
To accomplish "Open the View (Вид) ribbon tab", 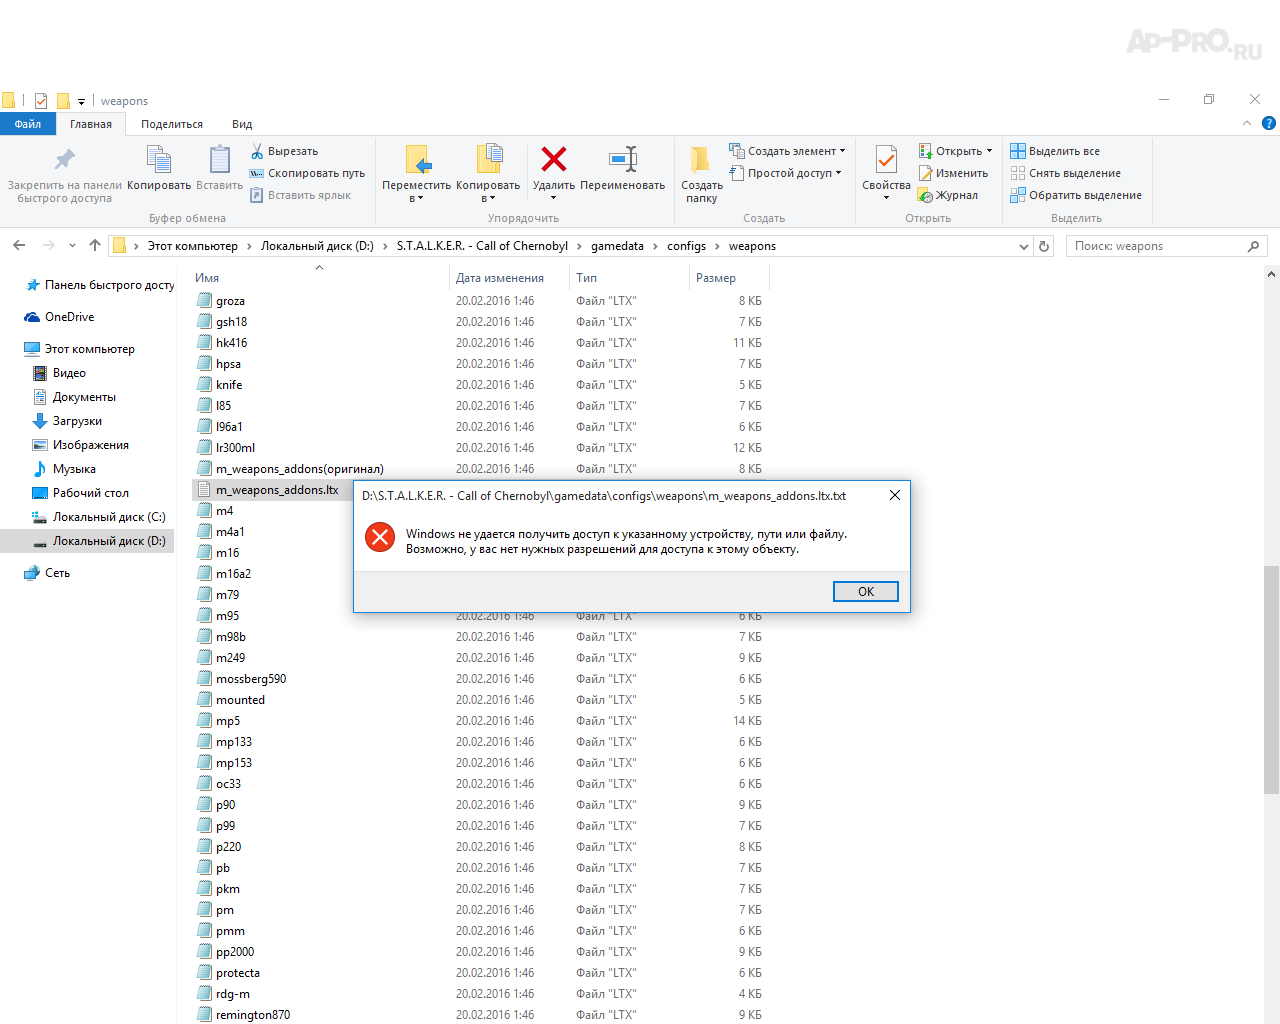I will click(242, 124).
